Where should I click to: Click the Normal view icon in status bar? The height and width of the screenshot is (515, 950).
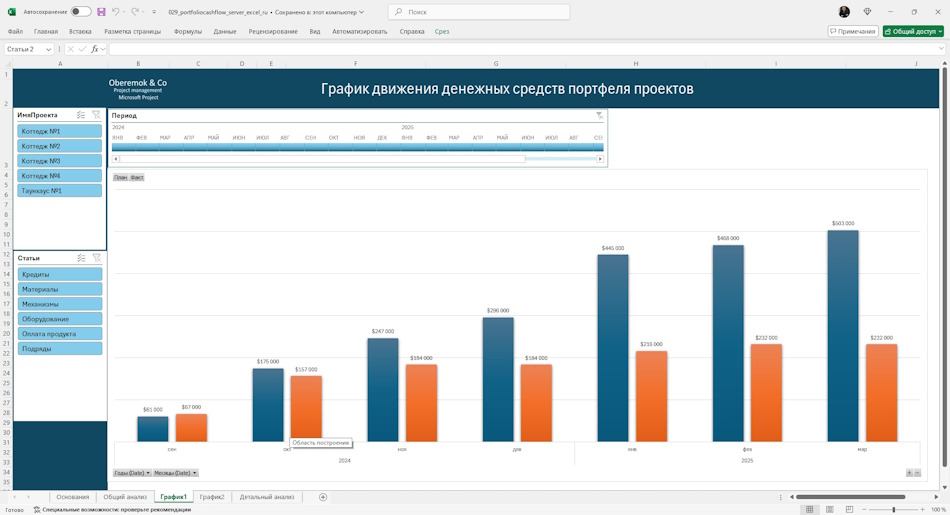(809, 510)
